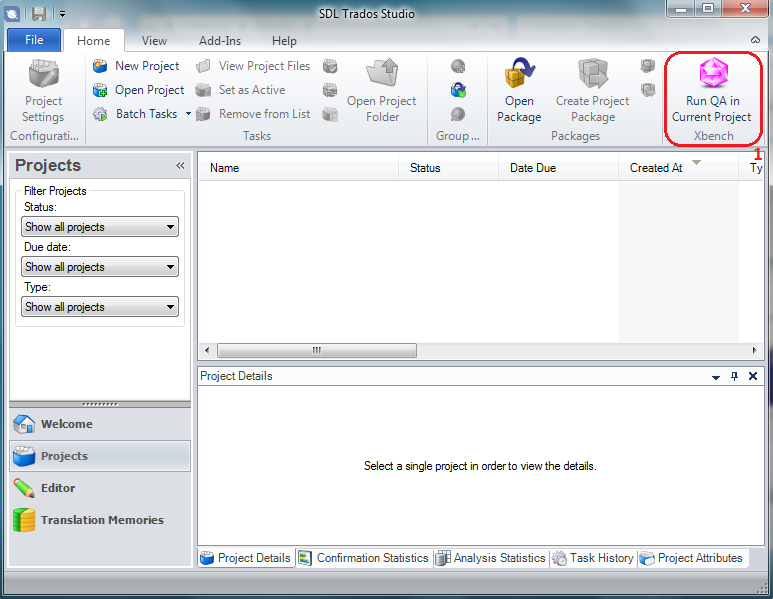Screen dimensions: 773x599
Task: Open the Help ribbon tab
Action: [284, 40]
